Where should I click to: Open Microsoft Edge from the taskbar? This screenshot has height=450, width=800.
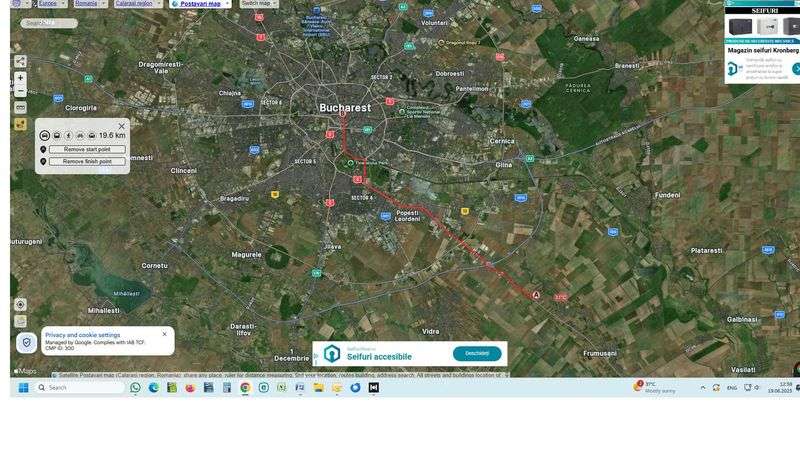[x=154, y=388]
